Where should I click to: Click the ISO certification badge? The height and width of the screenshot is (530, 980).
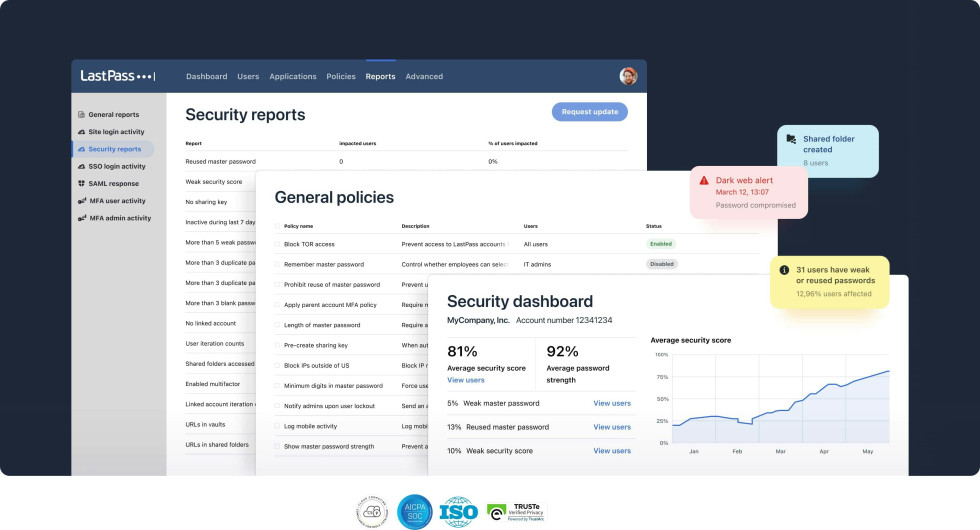[x=458, y=511]
